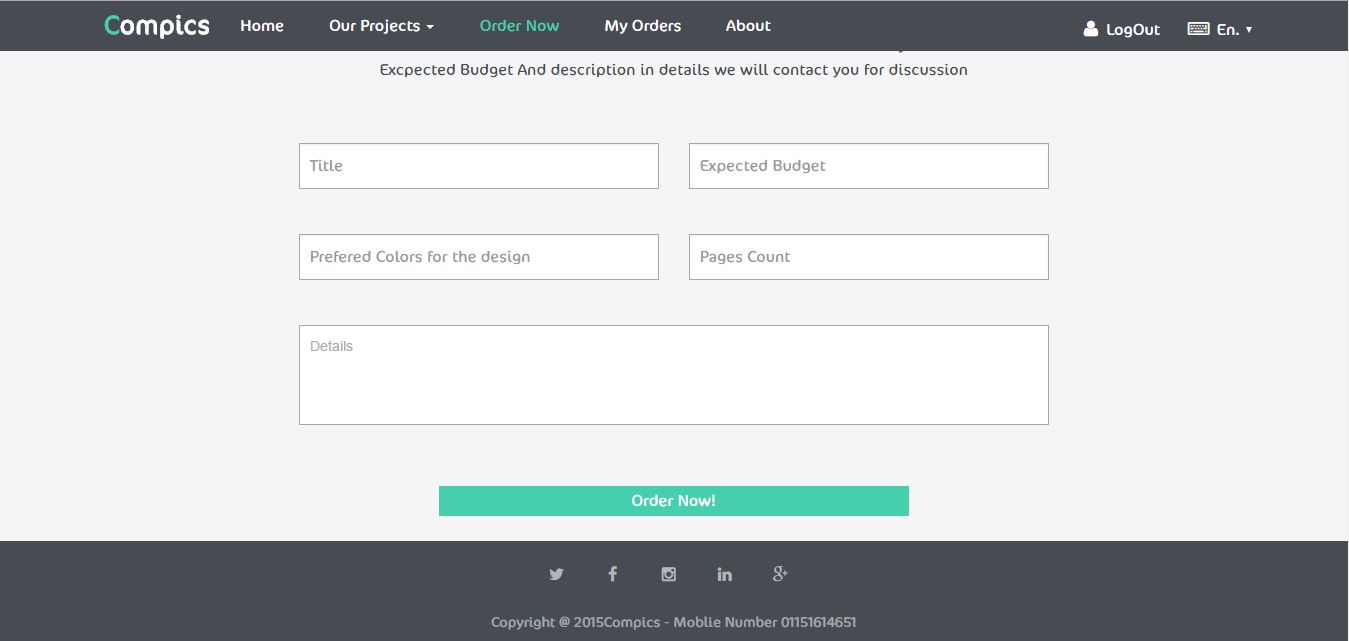Viewport: 1349px width, 641px height.
Task: Focus the Expected Budget field
Action: coord(869,166)
